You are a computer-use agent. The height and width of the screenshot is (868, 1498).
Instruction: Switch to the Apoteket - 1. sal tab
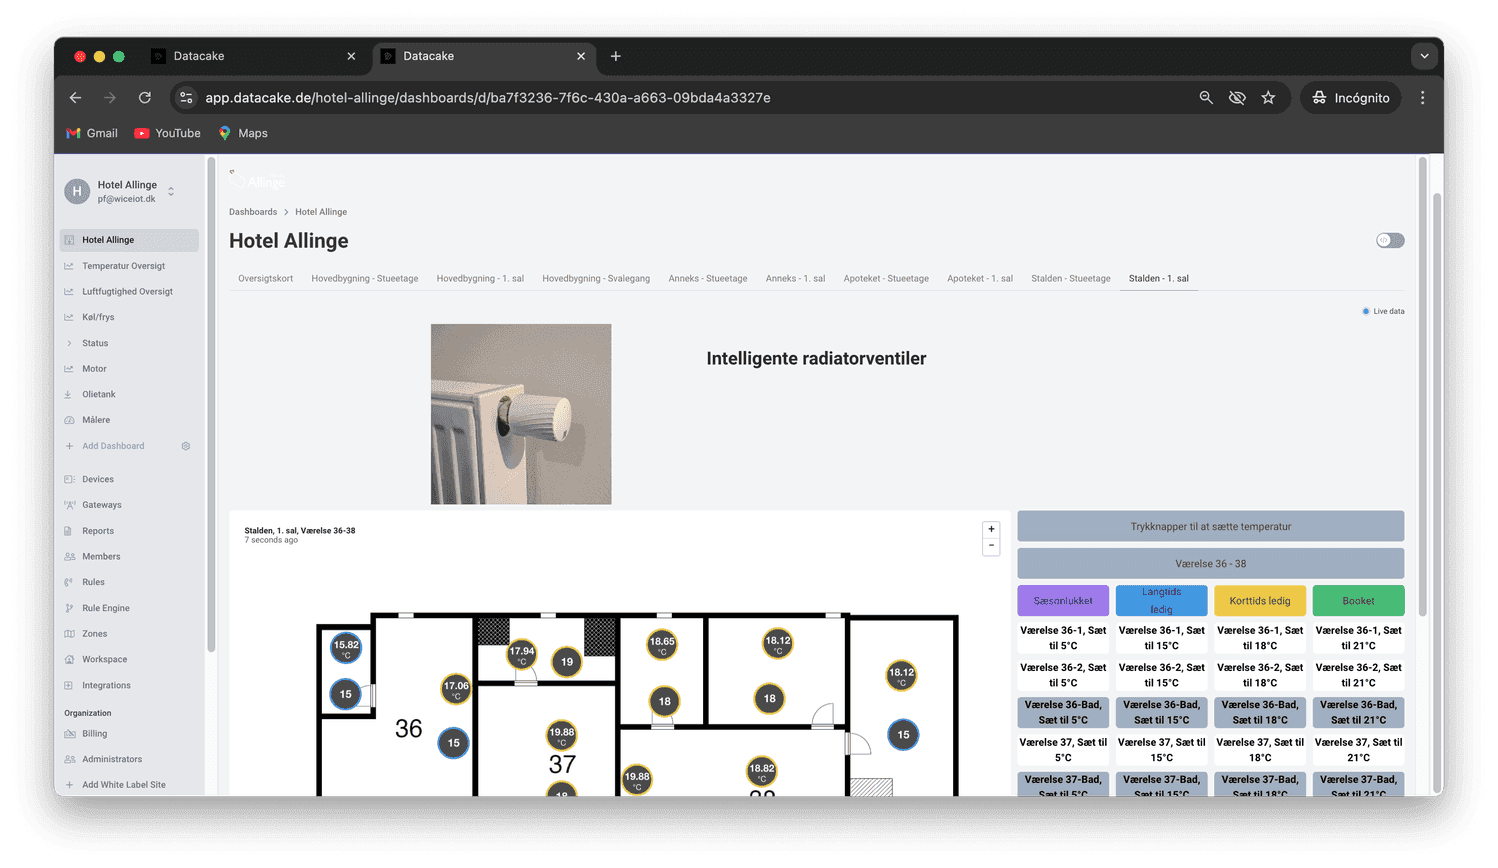pyautogui.click(x=980, y=279)
